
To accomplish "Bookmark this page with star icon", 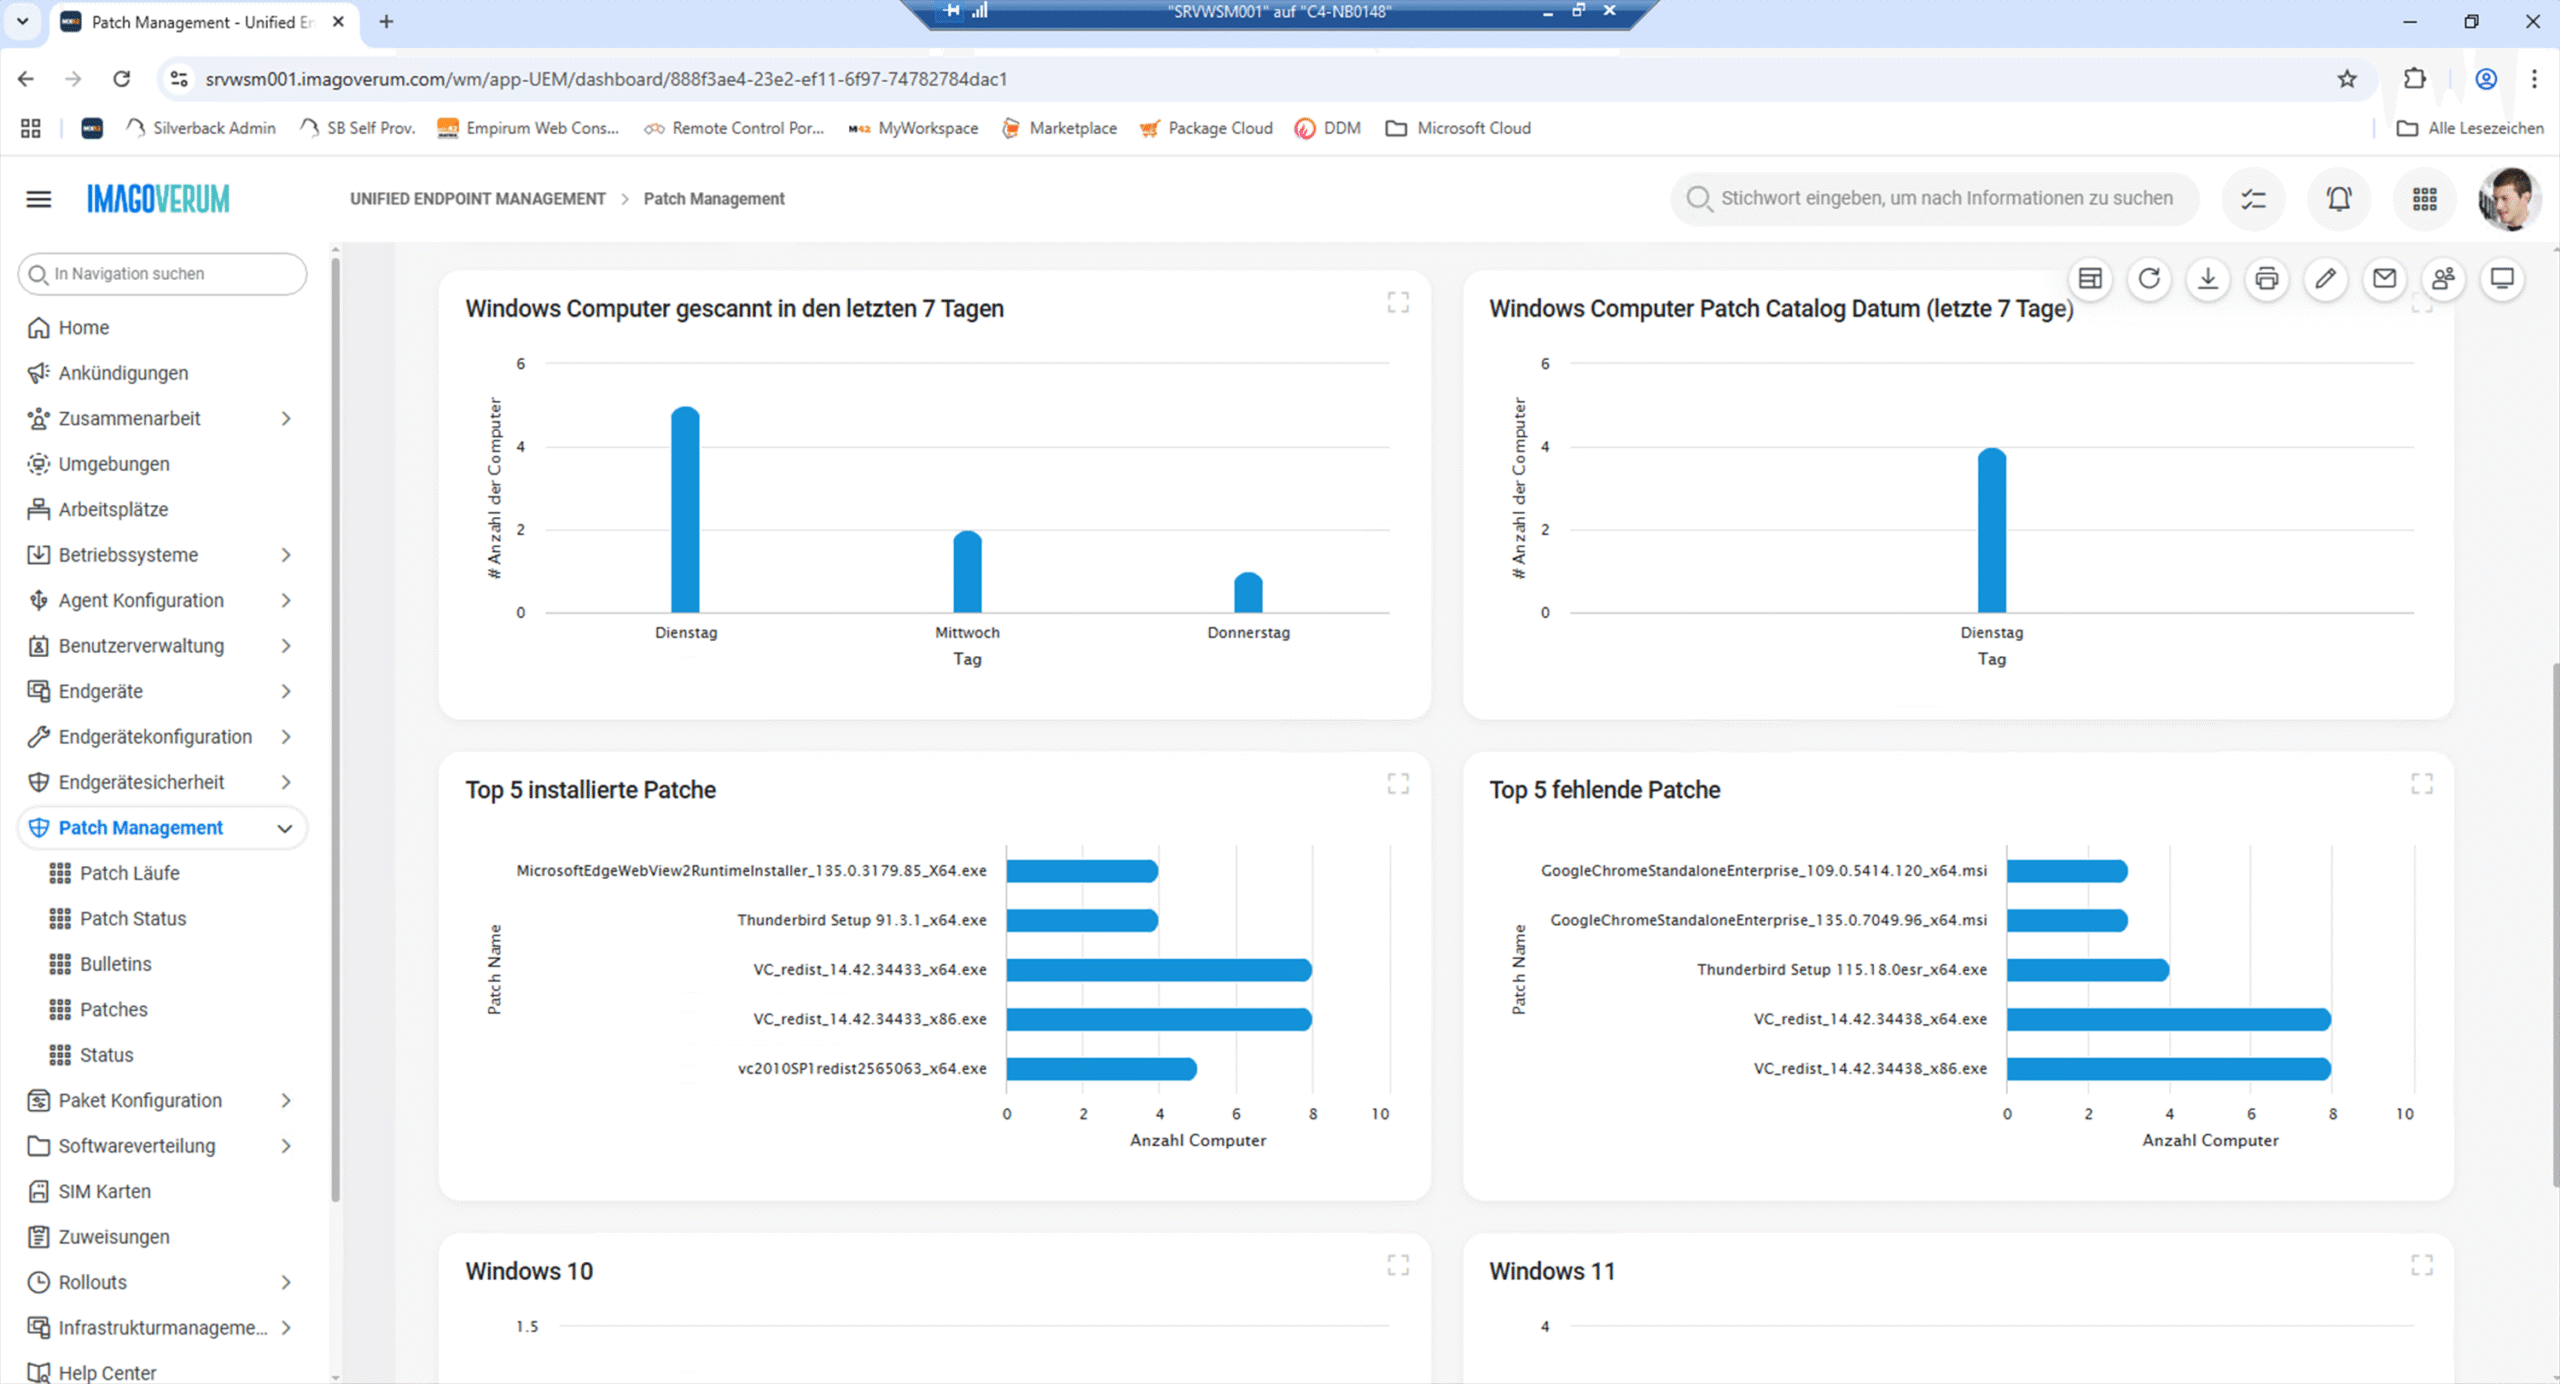I will [2347, 79].
